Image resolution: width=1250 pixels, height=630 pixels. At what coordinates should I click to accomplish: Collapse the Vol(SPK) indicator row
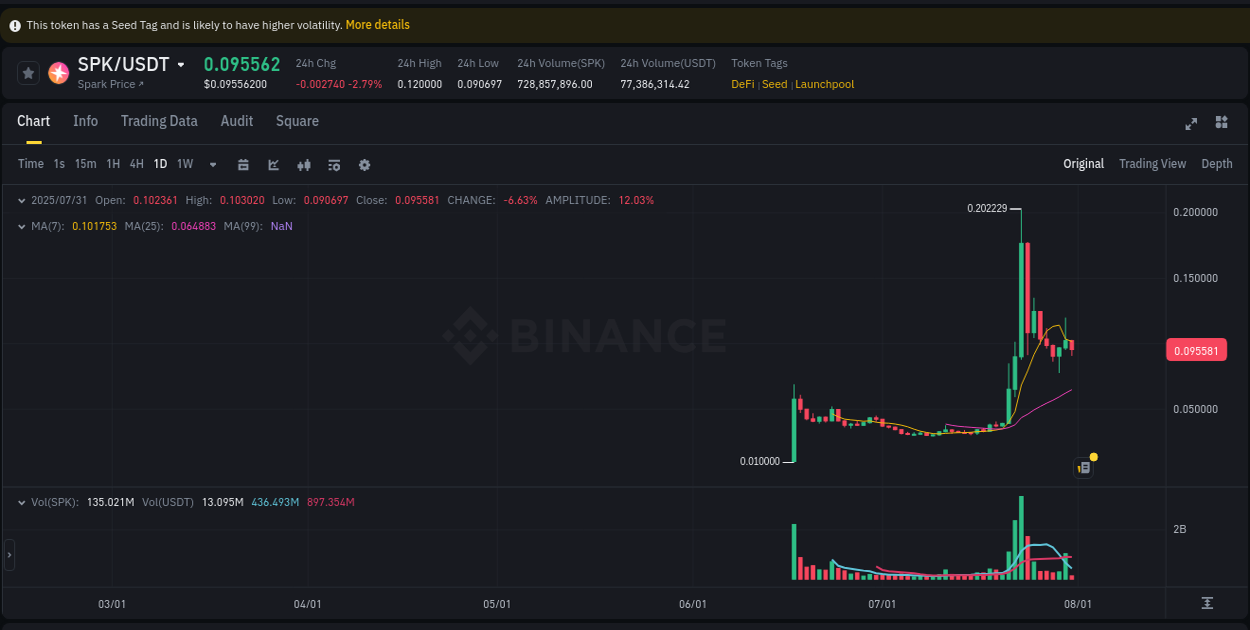pos(22,501)
